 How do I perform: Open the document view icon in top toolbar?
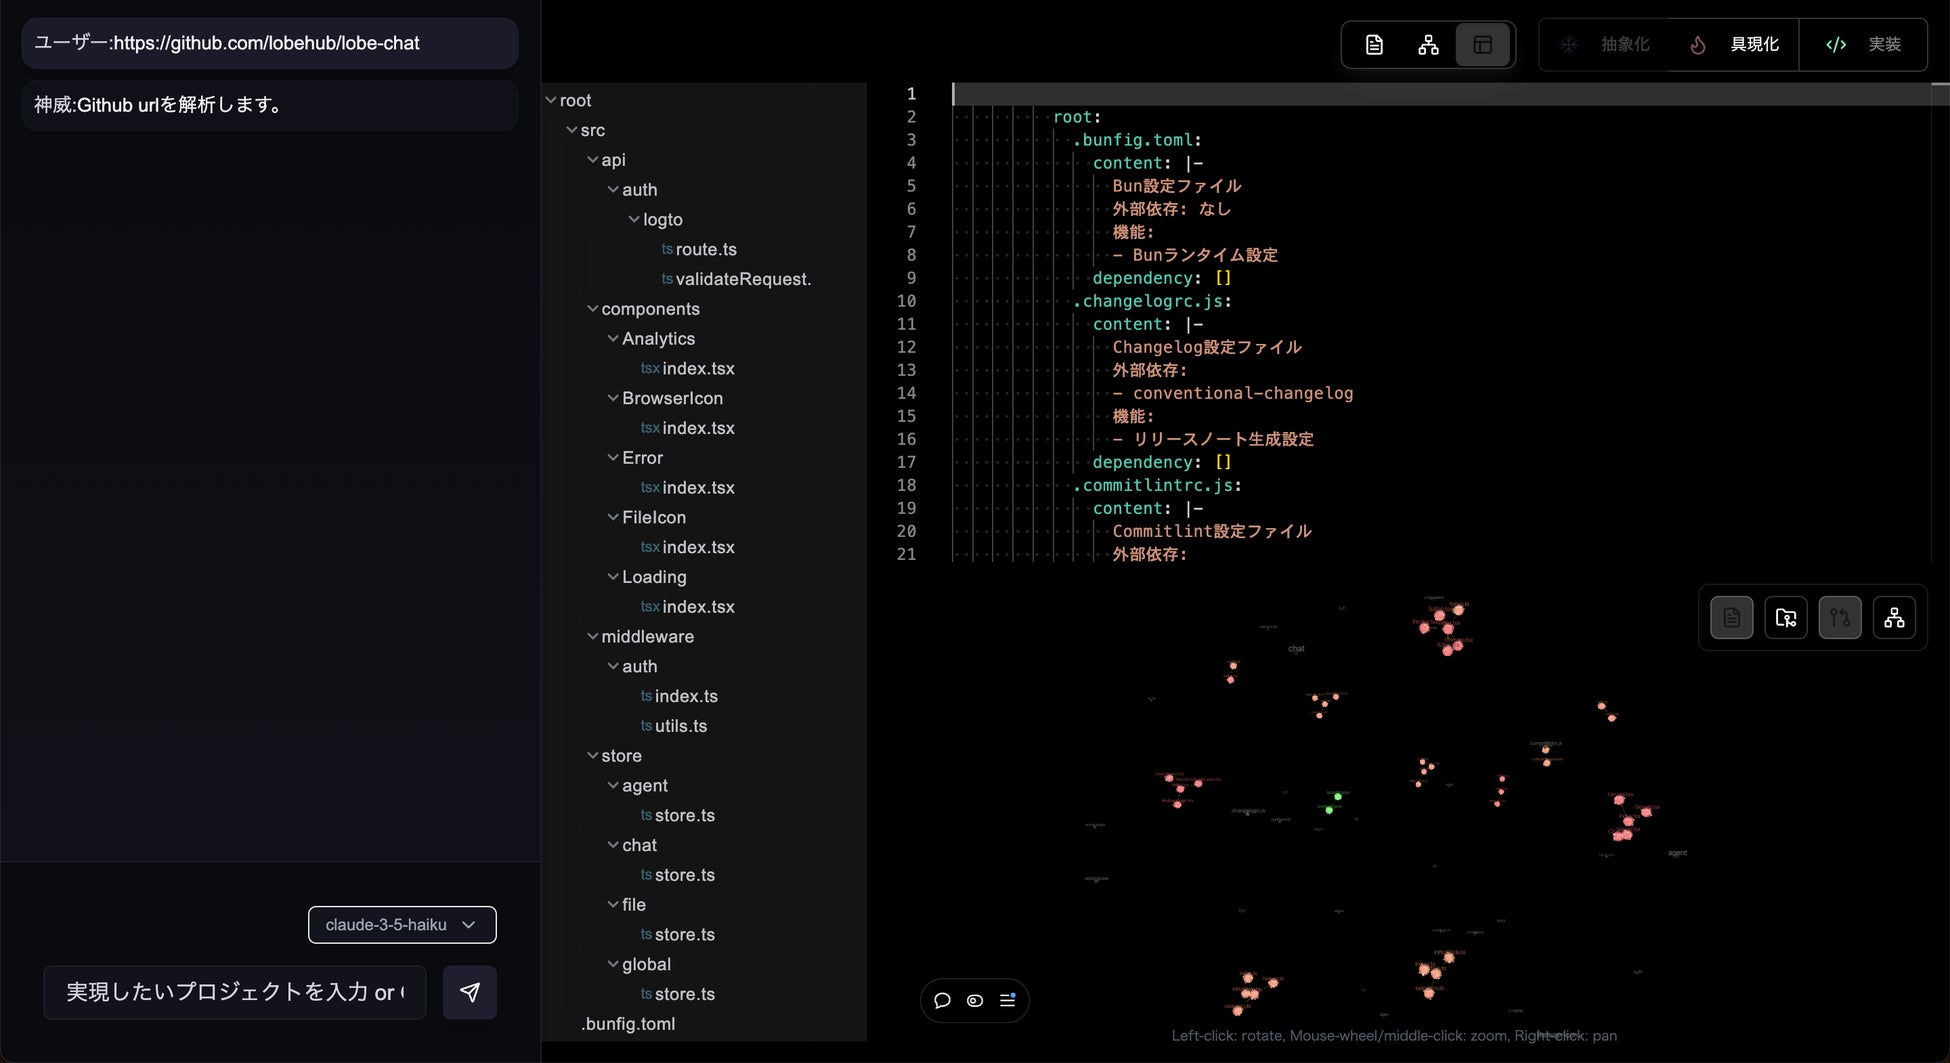click(1374, 45)
